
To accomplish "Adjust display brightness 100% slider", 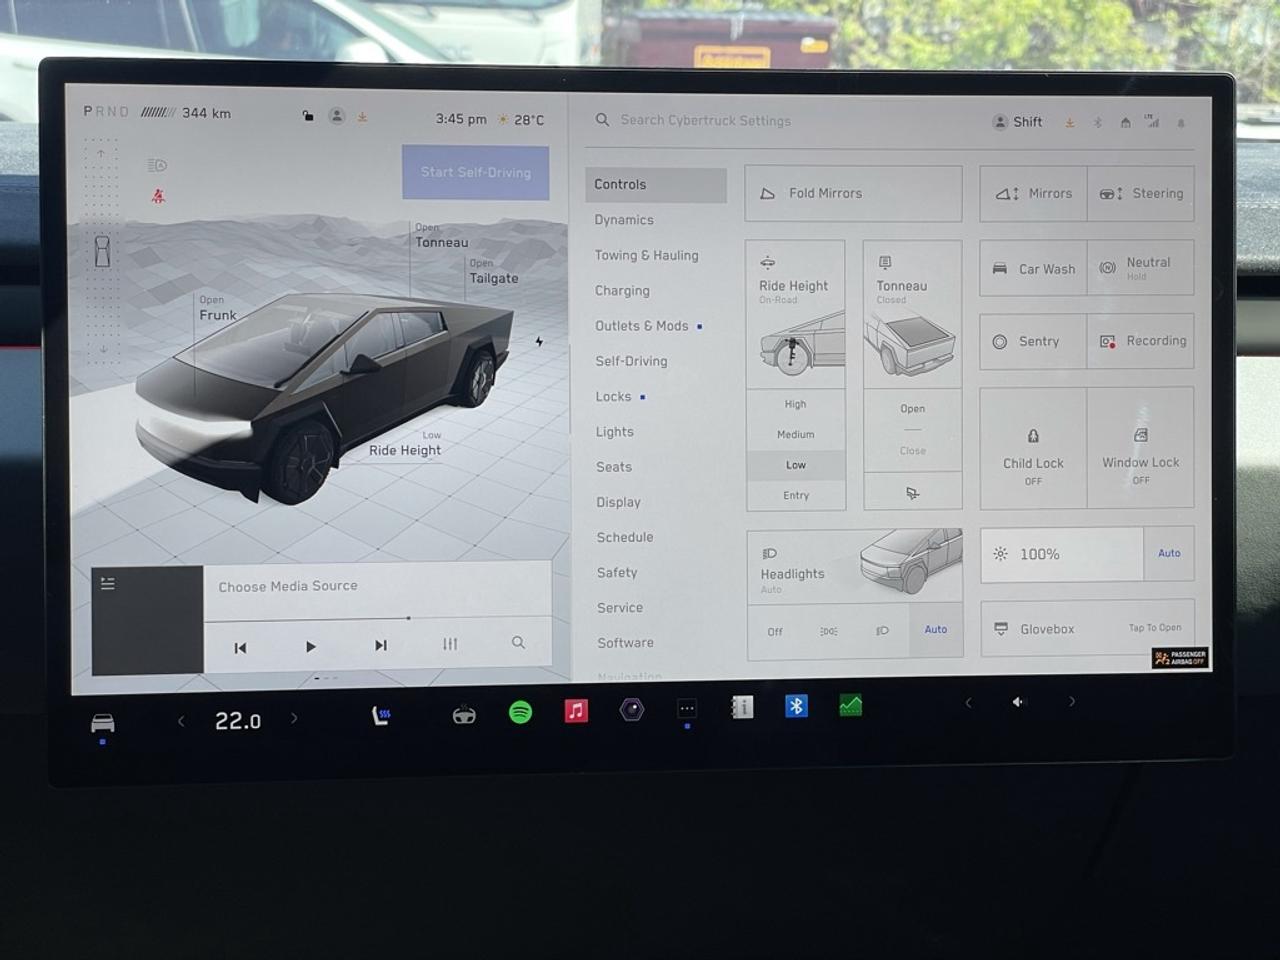I will click(1062, 554).
